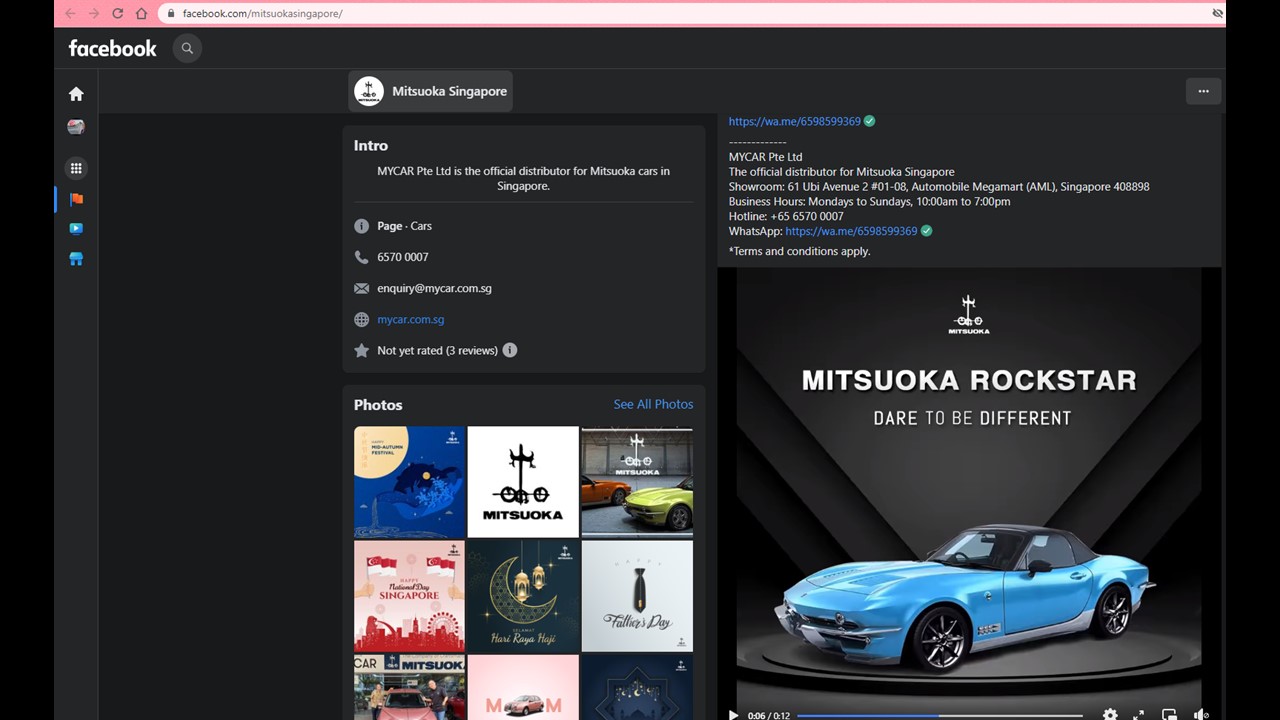The image size is (1280, 720).
Task: Open the white Mitsuoka logo photo thumbnail
Action: [x=523, y=482]
